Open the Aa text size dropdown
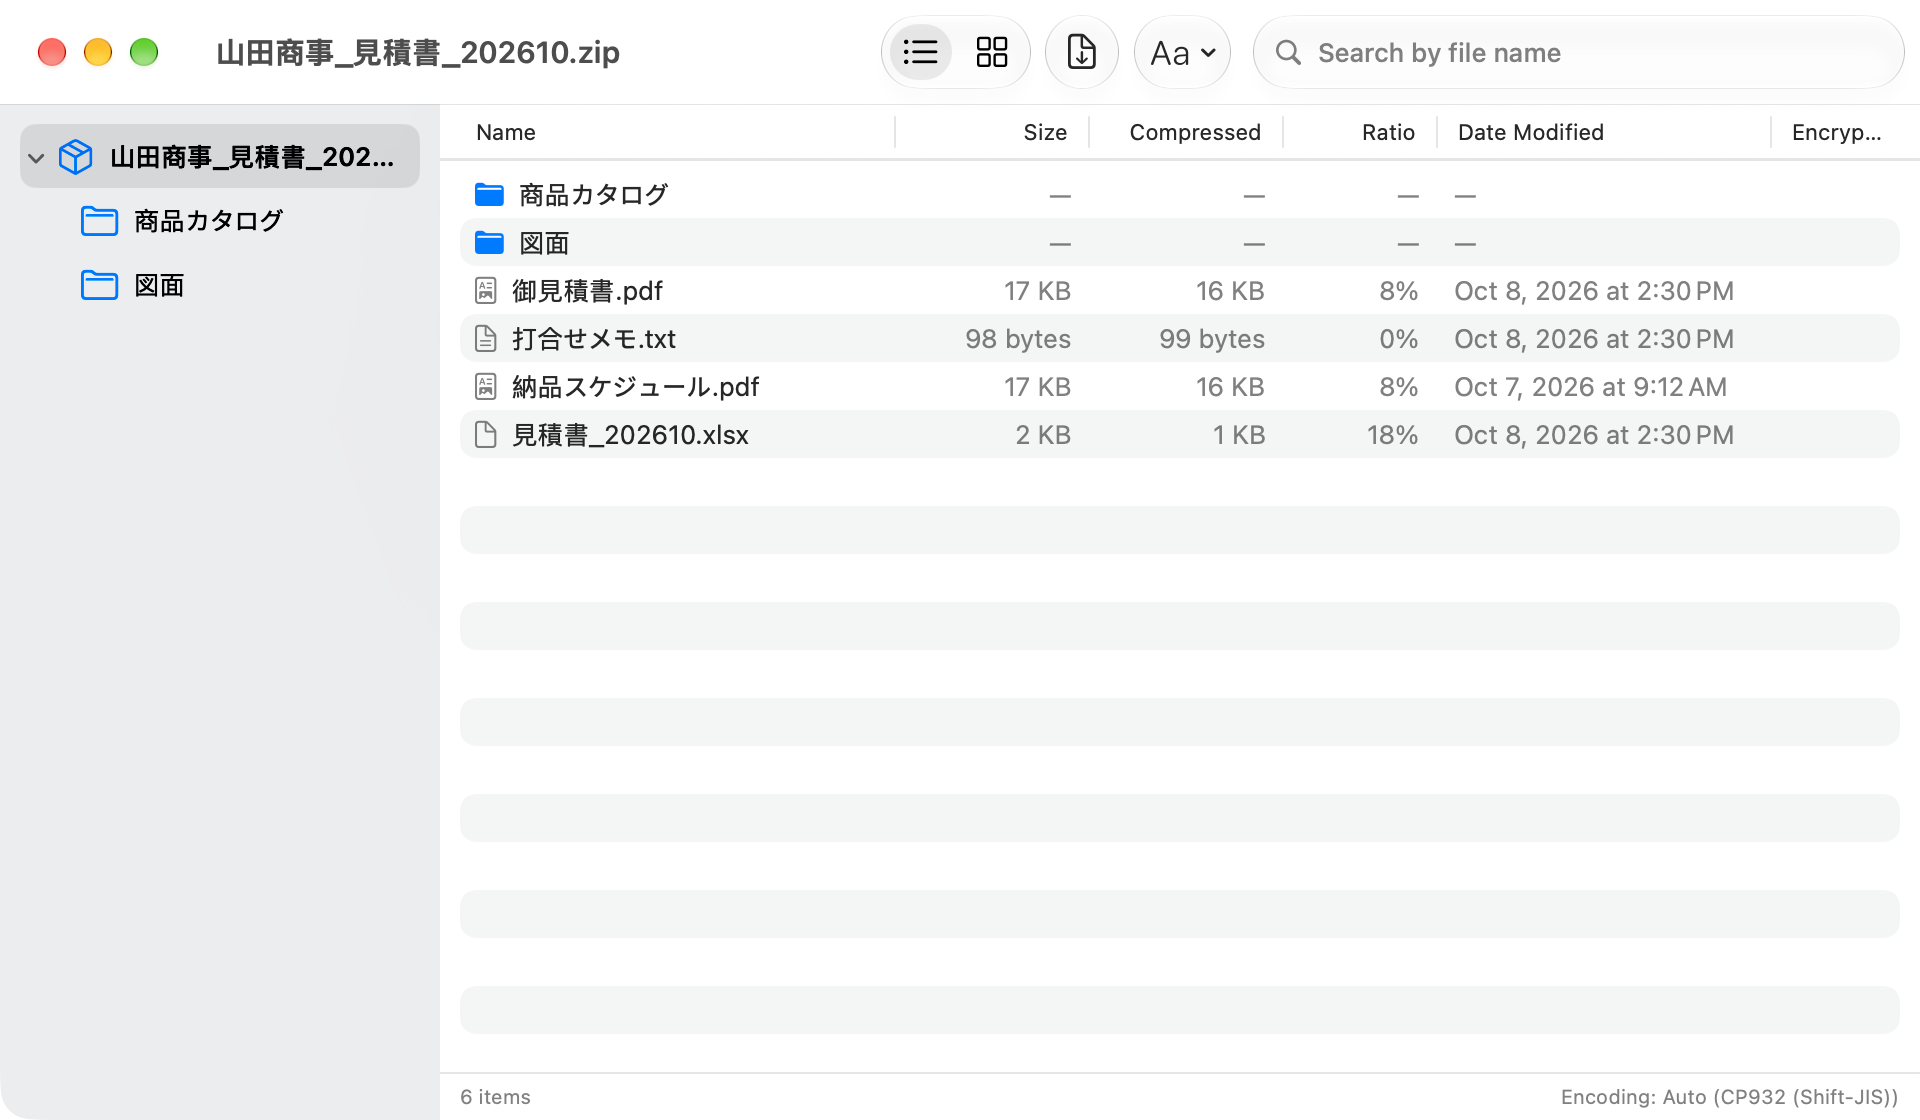 pyautogui.click(x=1182, y=52)
